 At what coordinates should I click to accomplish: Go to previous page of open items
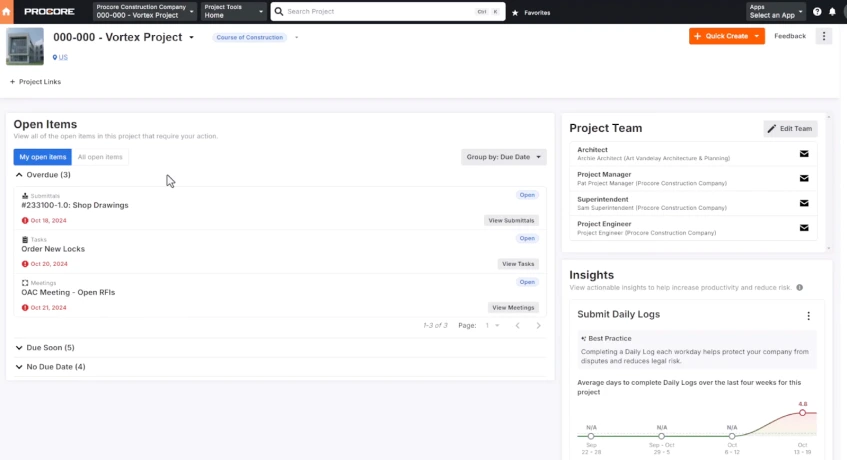[517, 326]
